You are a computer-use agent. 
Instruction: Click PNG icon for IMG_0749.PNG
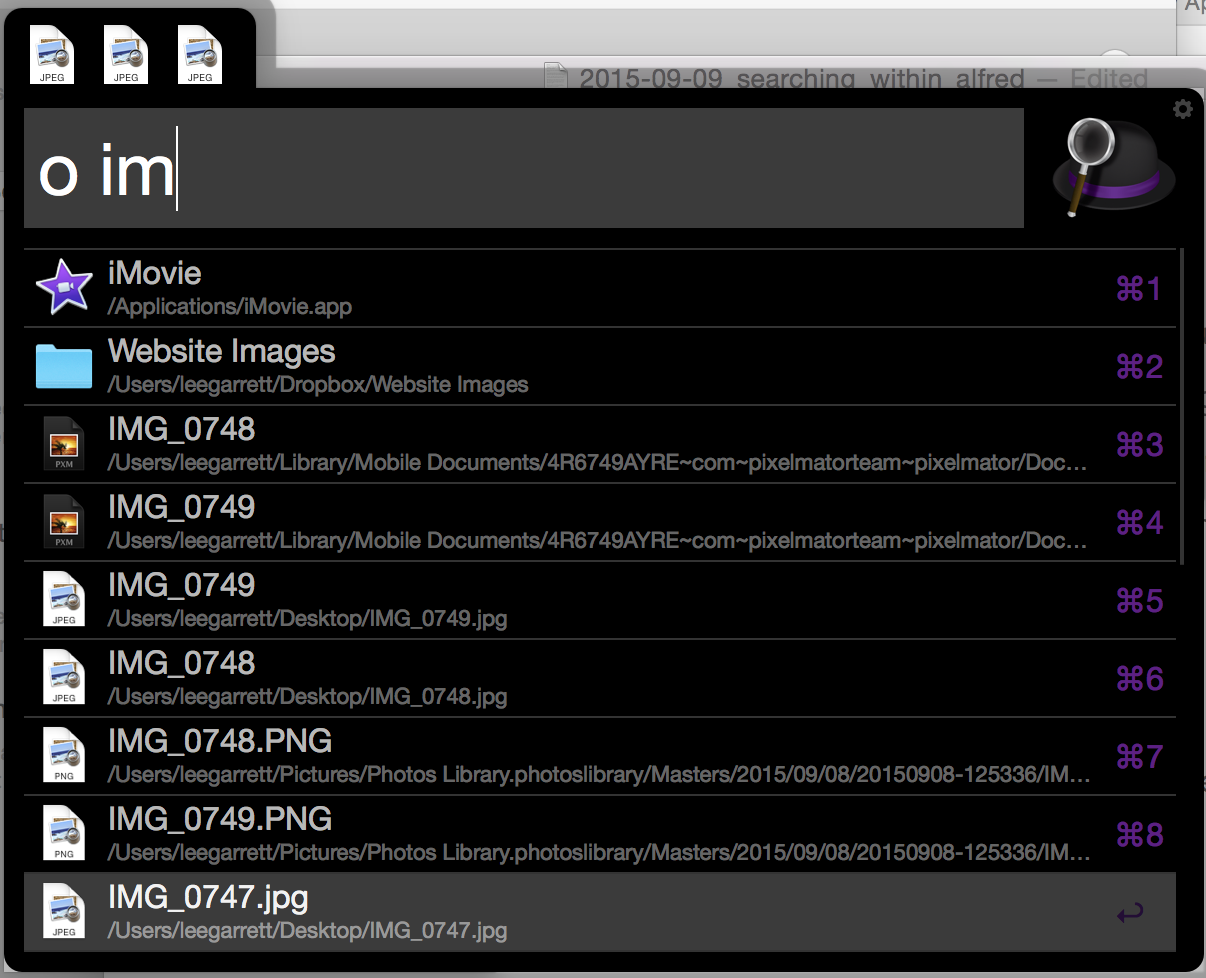coord(64,834)
